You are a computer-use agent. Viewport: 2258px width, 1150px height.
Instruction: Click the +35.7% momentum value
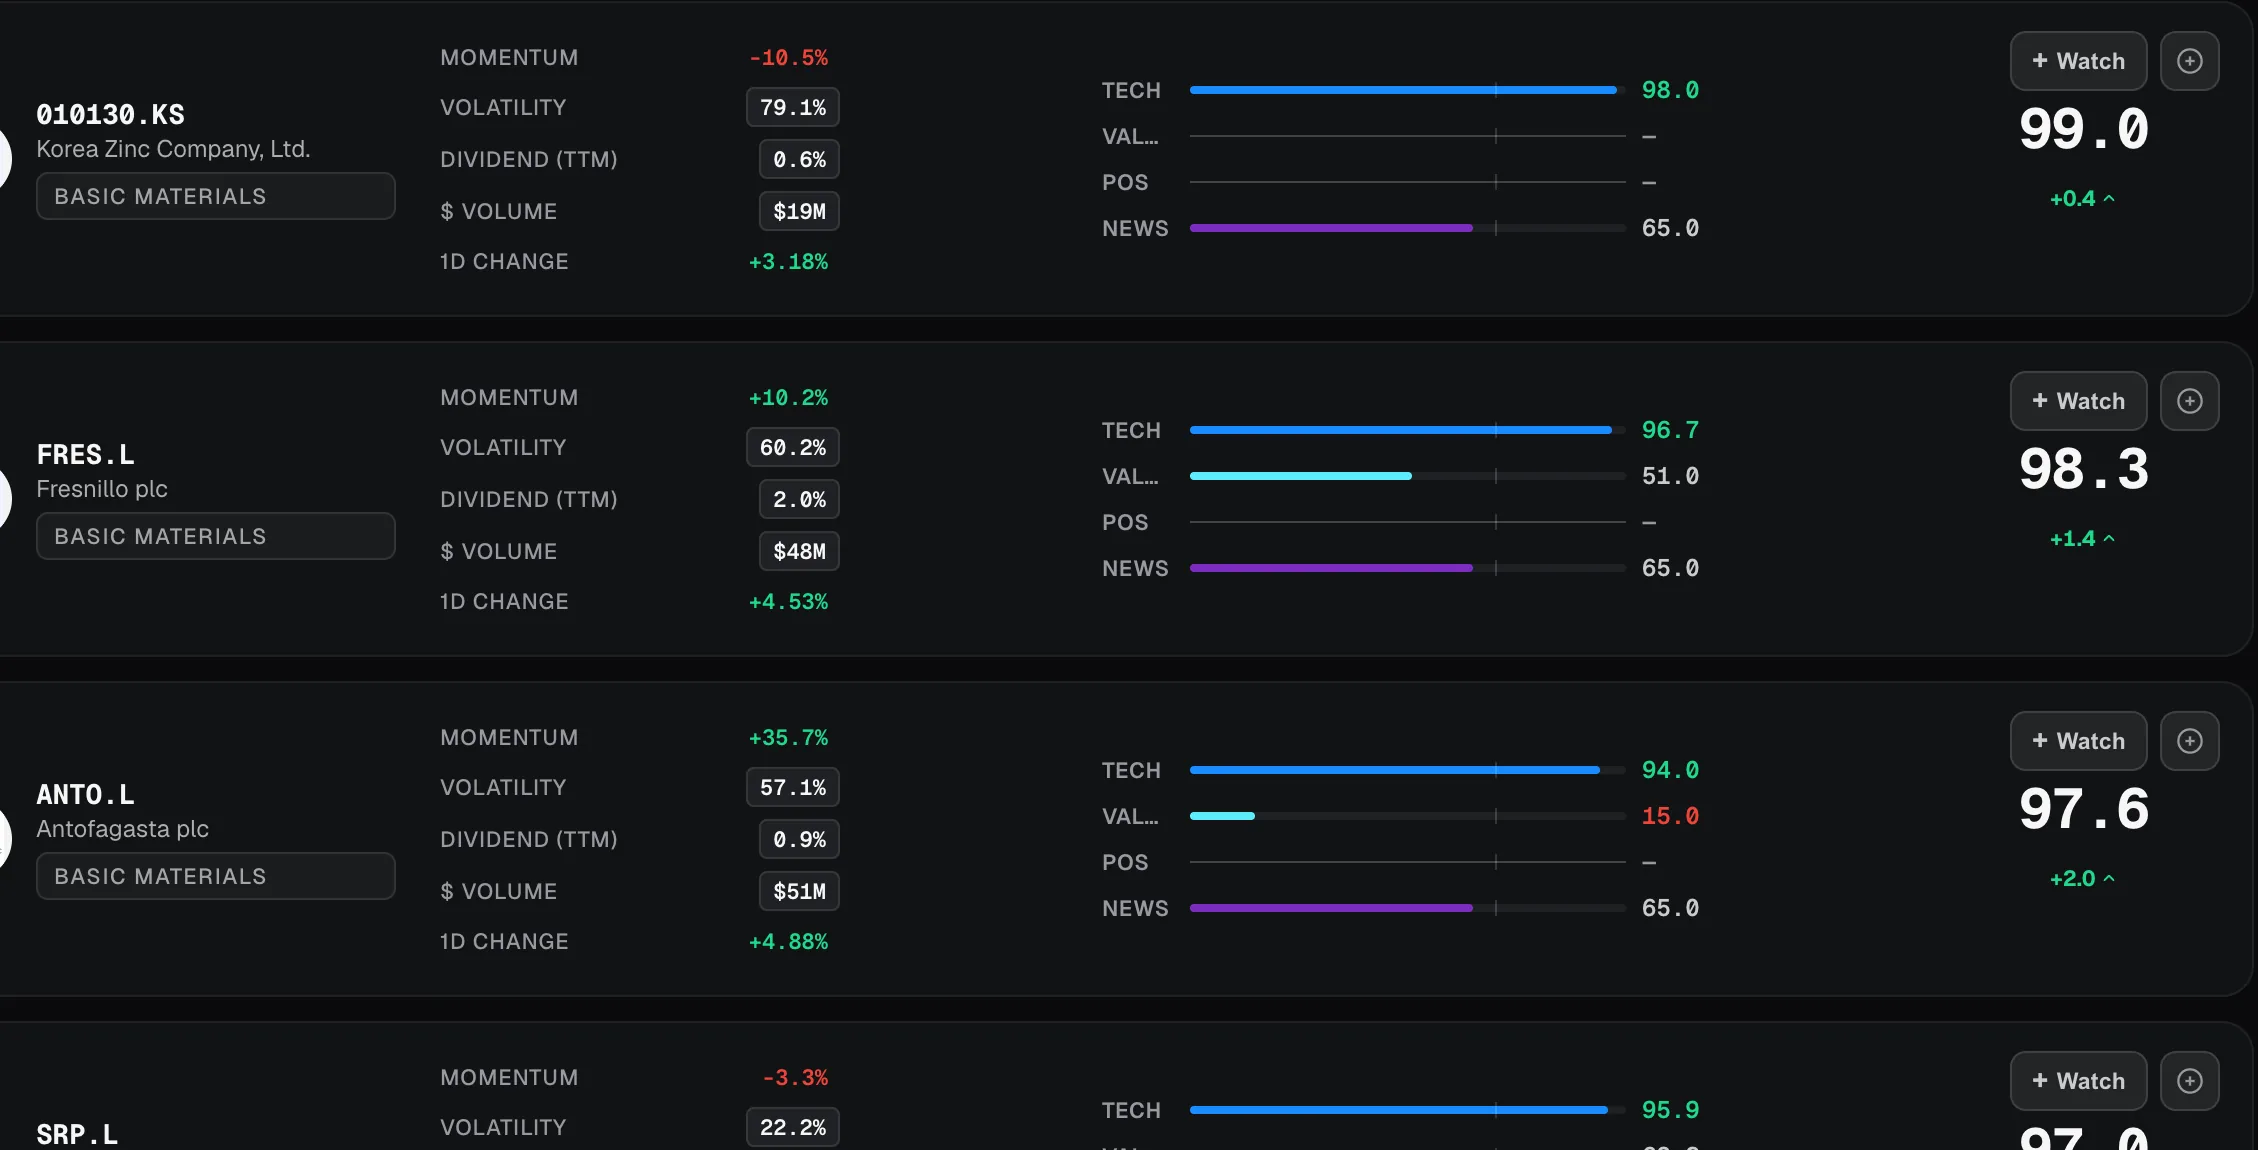[x=789, y=738]
